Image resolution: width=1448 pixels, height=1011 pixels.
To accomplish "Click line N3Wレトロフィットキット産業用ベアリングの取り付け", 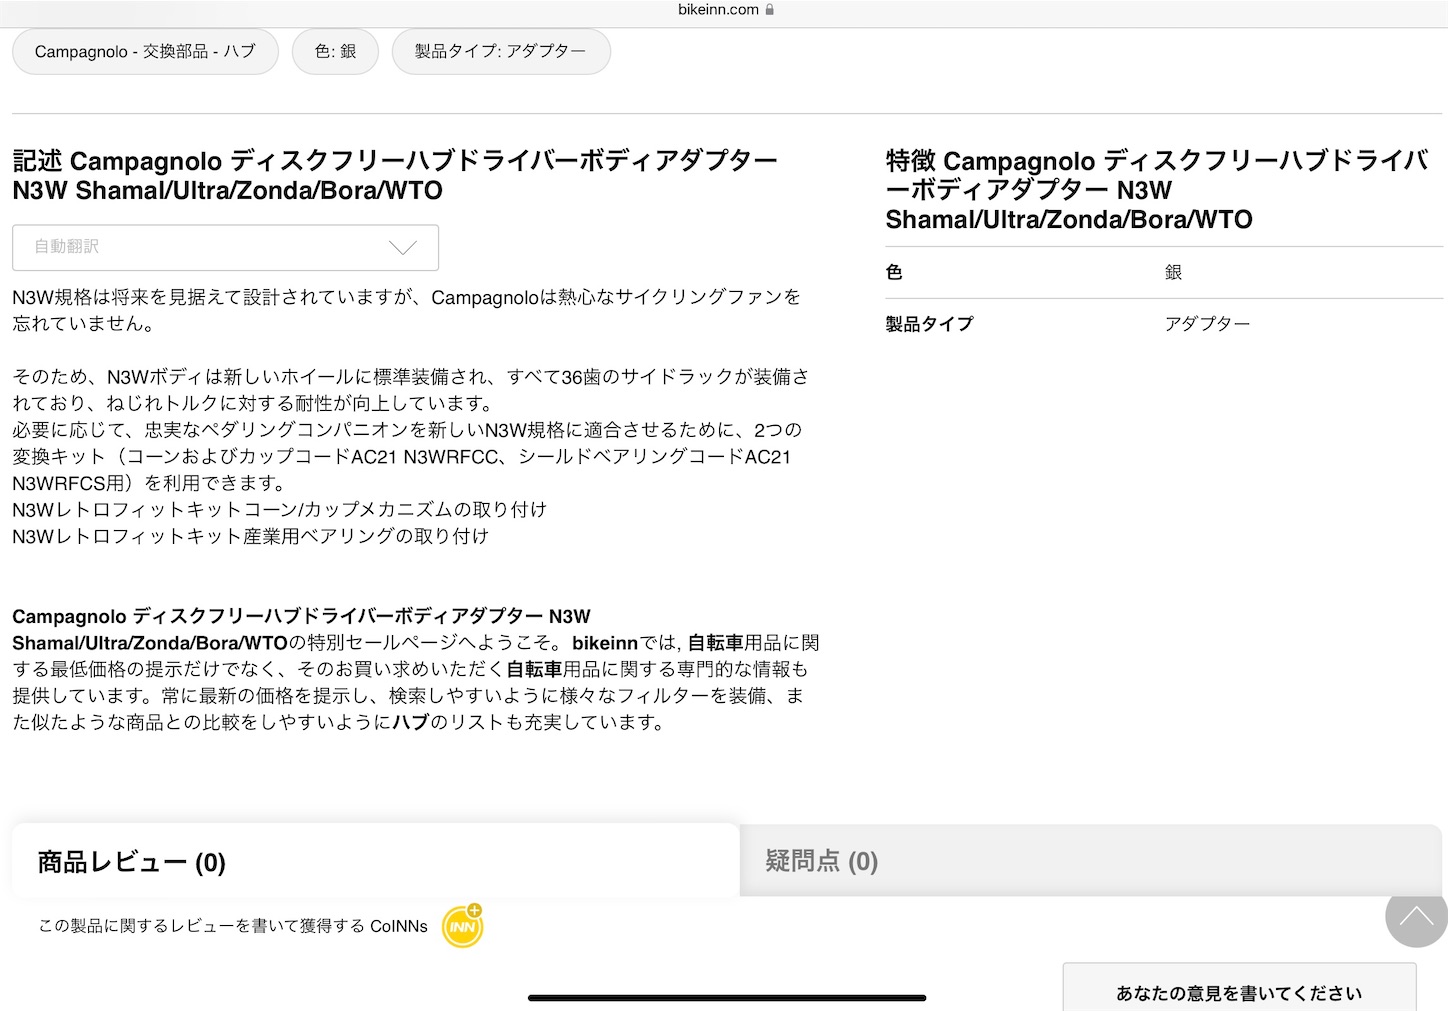I will (x=251, y=536).
